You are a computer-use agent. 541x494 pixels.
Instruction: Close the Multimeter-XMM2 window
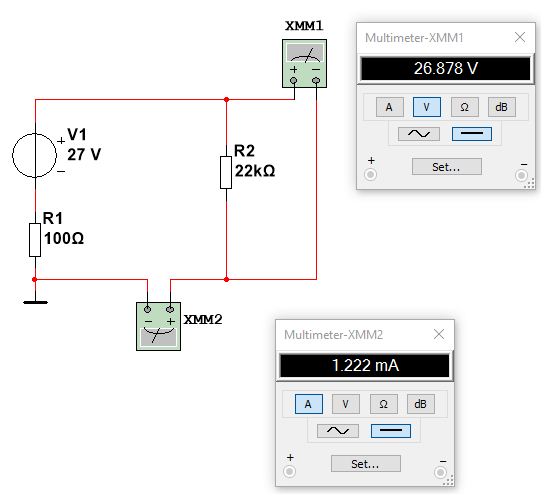pos(439,334)
